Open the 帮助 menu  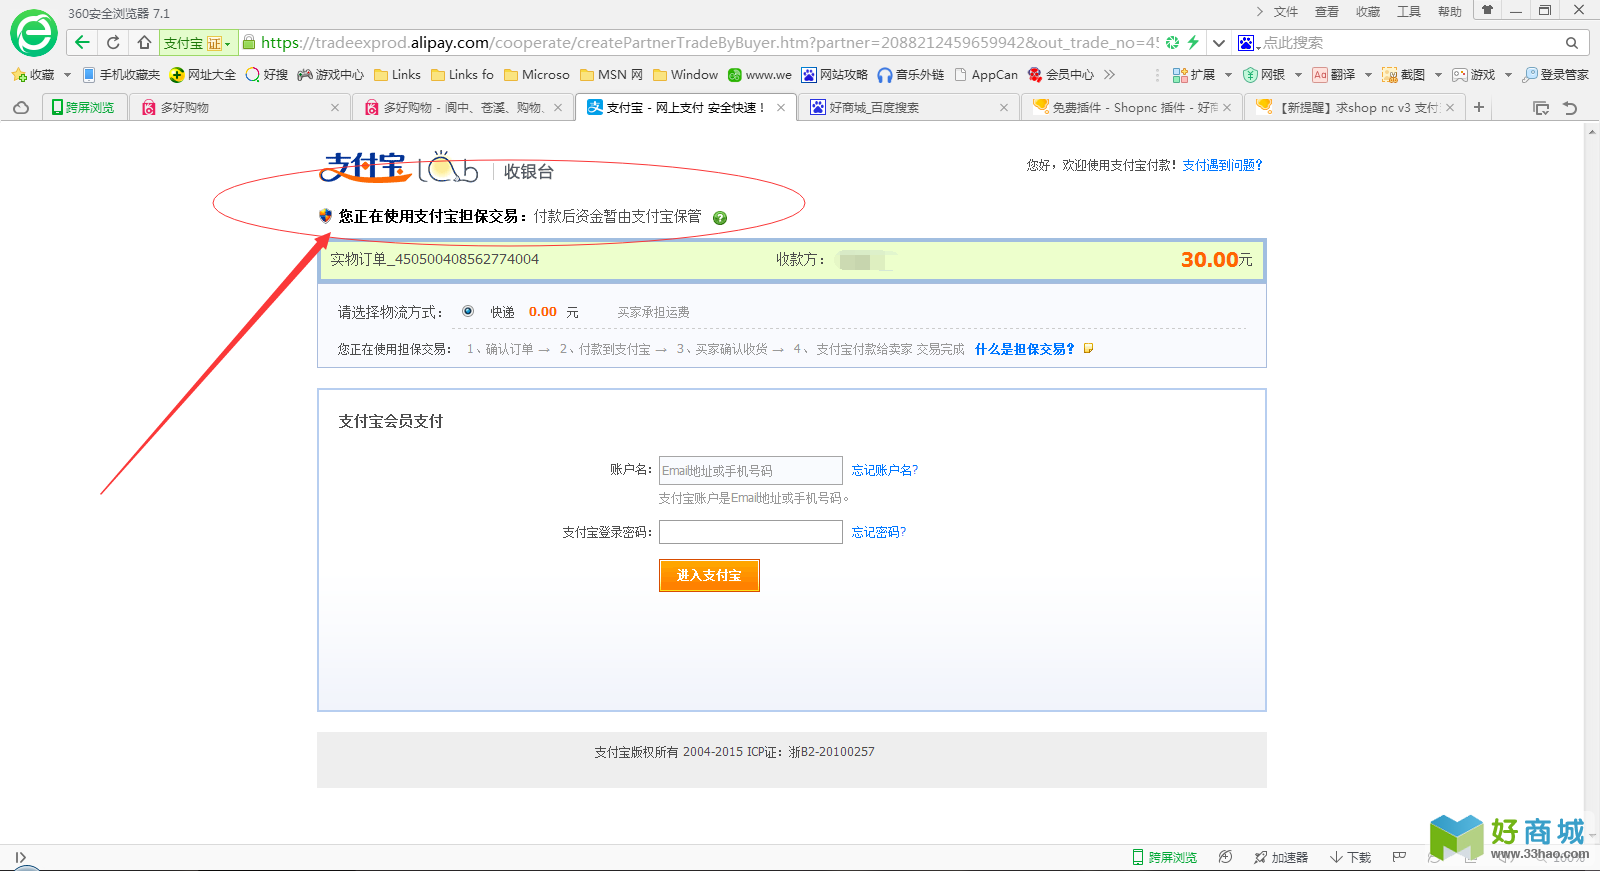tap(1449, 12)
